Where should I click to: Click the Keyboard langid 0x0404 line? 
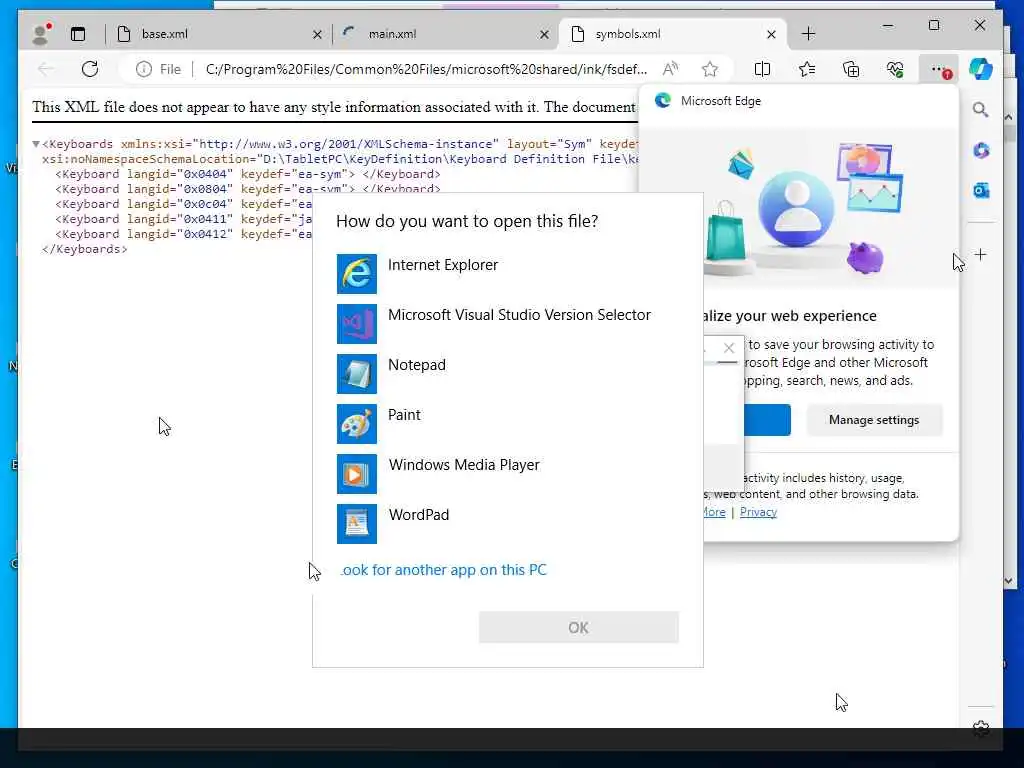(x=248, y=174)
